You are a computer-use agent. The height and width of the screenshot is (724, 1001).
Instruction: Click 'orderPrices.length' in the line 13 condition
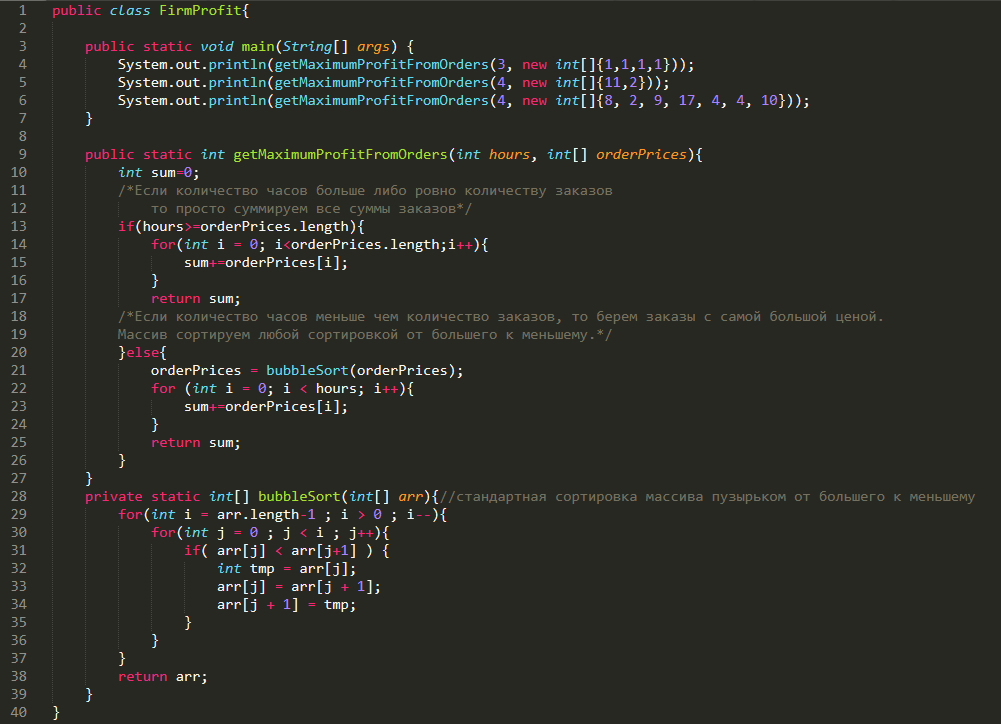click(x=275, y=227)
